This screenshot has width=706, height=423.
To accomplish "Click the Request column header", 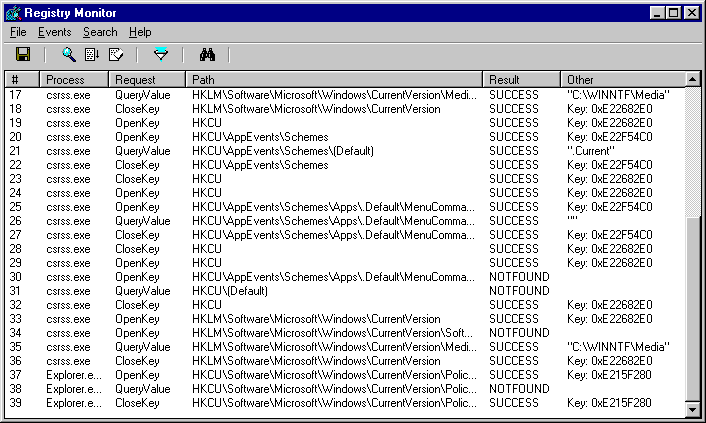I will [x=146, y=79].
